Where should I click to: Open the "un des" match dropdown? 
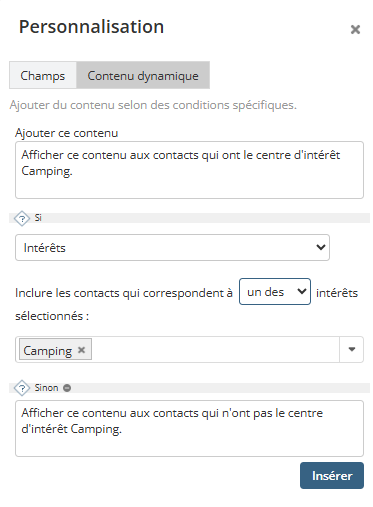[275, 292]
